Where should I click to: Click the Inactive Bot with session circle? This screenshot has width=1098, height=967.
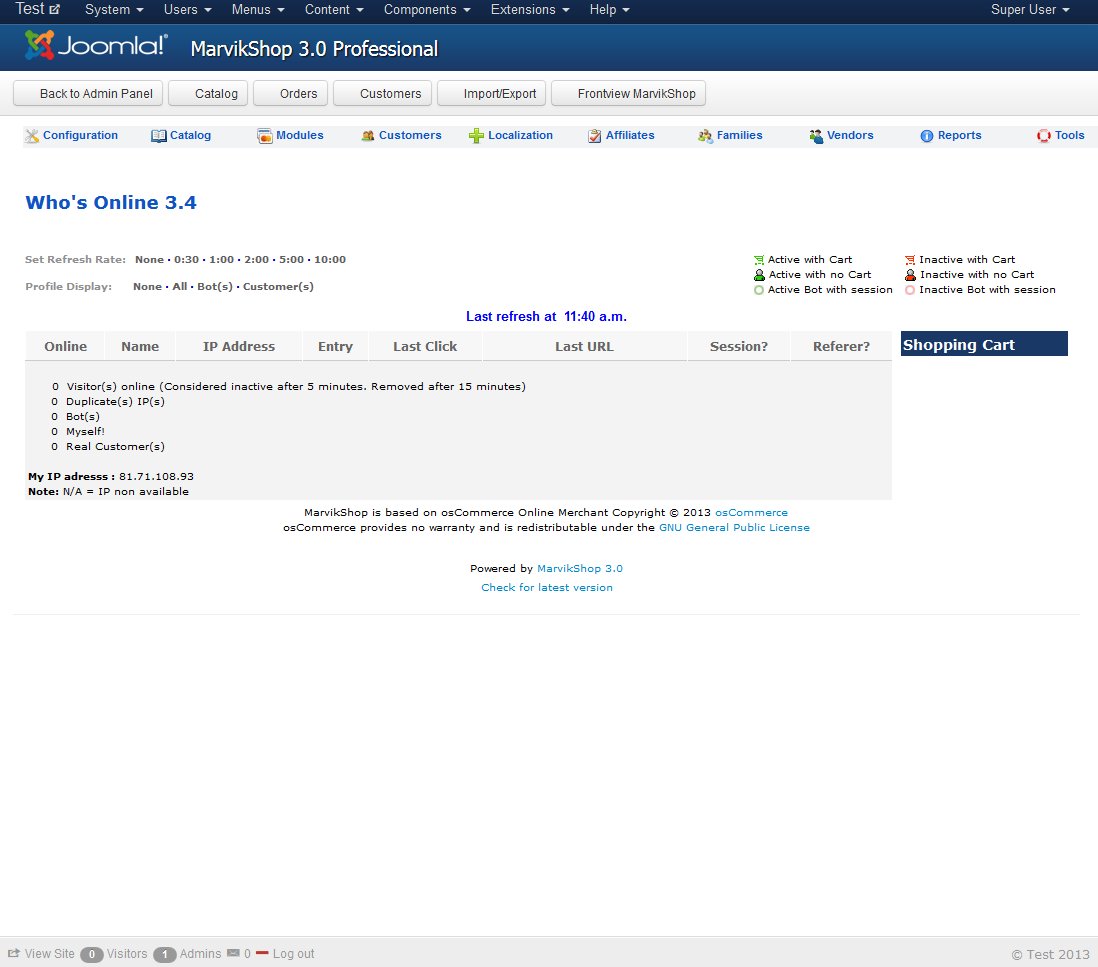point(910,290)
